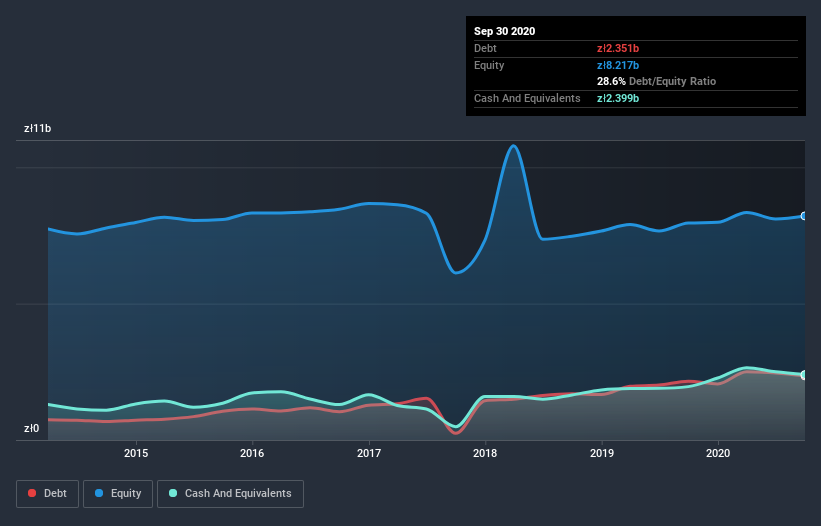Click the red Debt legend dot
Image resolution: width=821 pixels, height=526 pixels.
point(32,493)
